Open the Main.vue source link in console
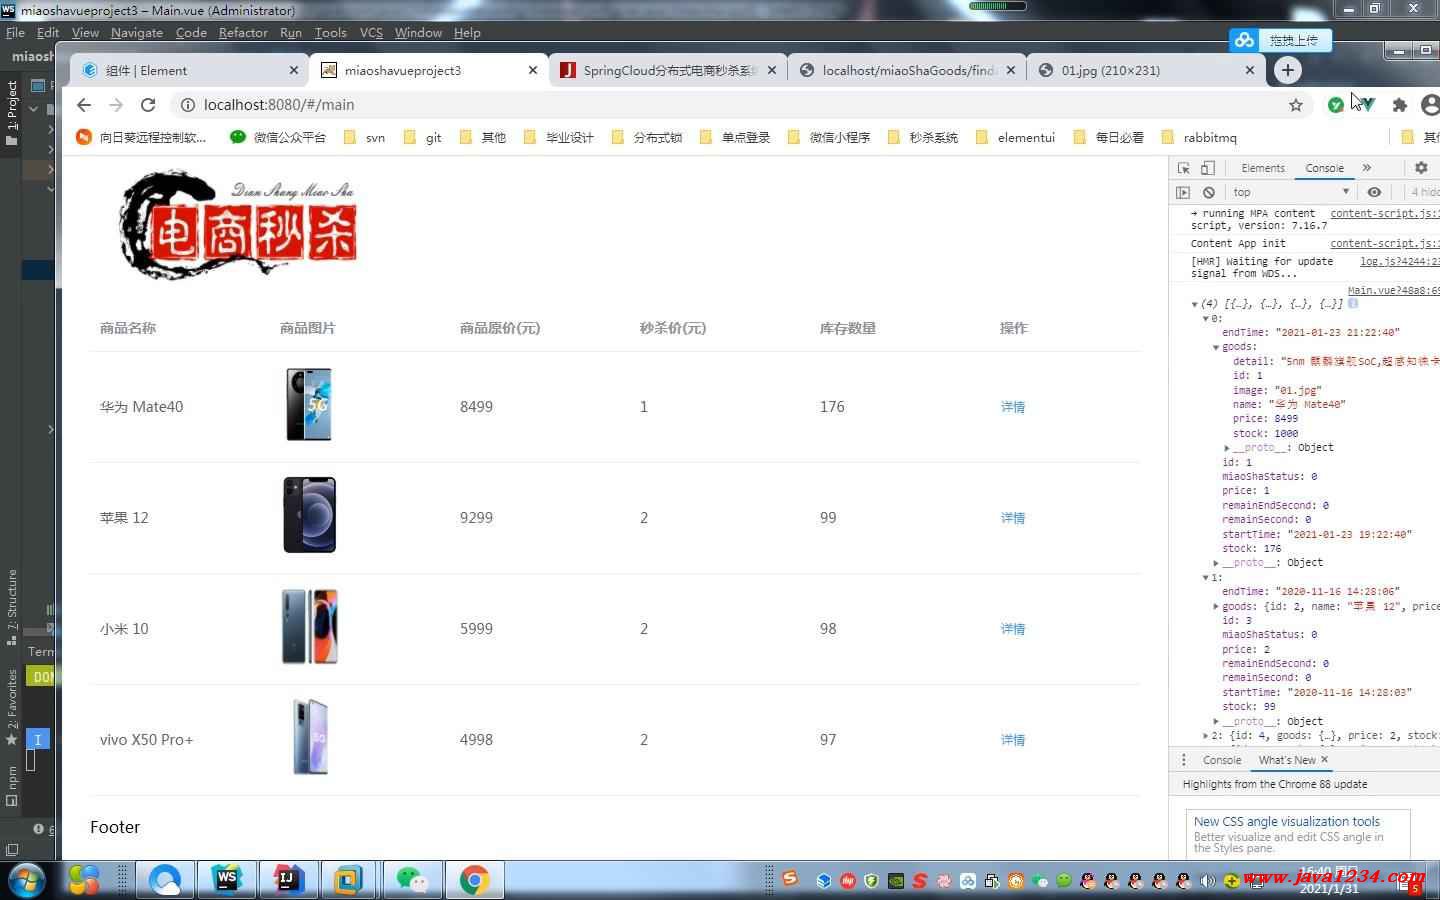Image resolution: width=1440 pixels, height=900 pixels. pyautogui.click(x=1394, y=290)
